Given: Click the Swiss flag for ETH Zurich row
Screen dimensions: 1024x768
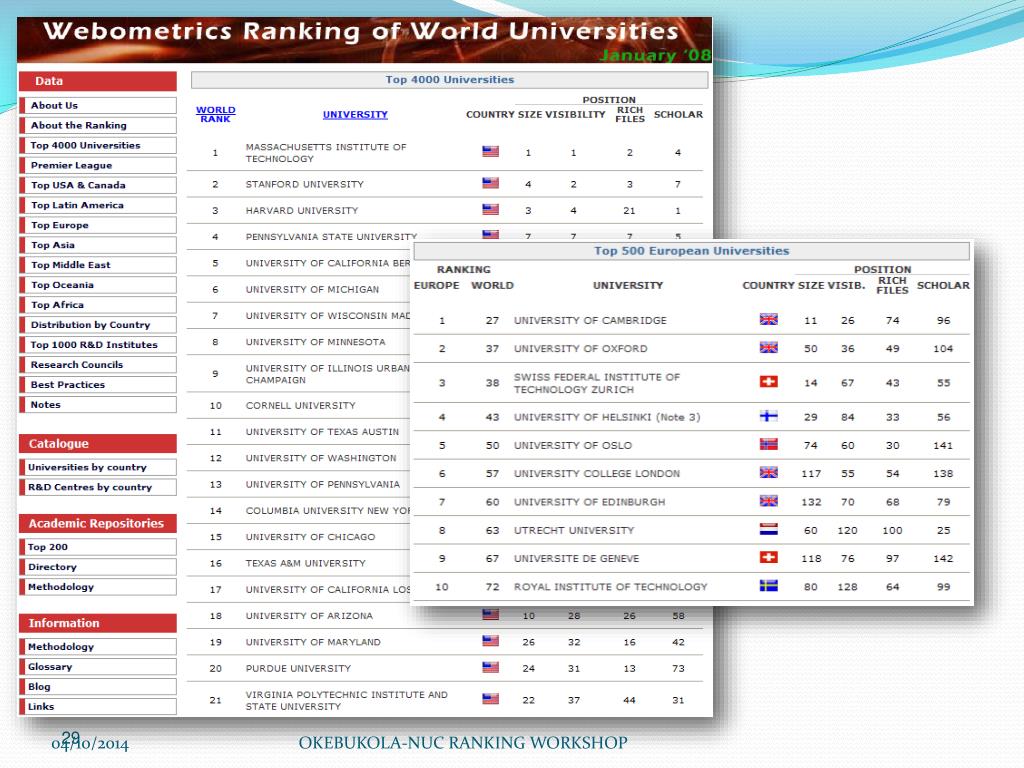Looking at the screenshot, I should point(769,381).
